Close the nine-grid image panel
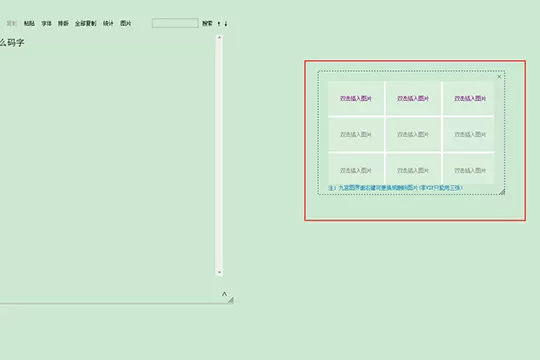The image size is (540, 360). [499, 77]
